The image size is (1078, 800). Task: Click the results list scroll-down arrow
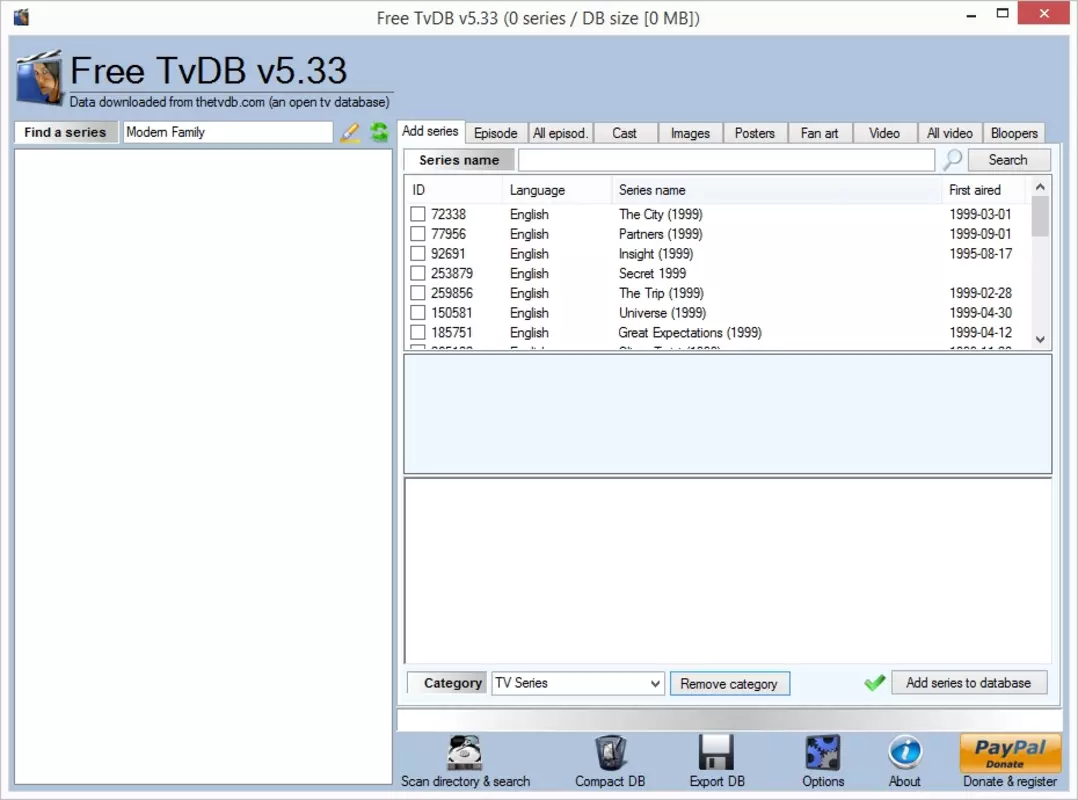point(1040,339)
